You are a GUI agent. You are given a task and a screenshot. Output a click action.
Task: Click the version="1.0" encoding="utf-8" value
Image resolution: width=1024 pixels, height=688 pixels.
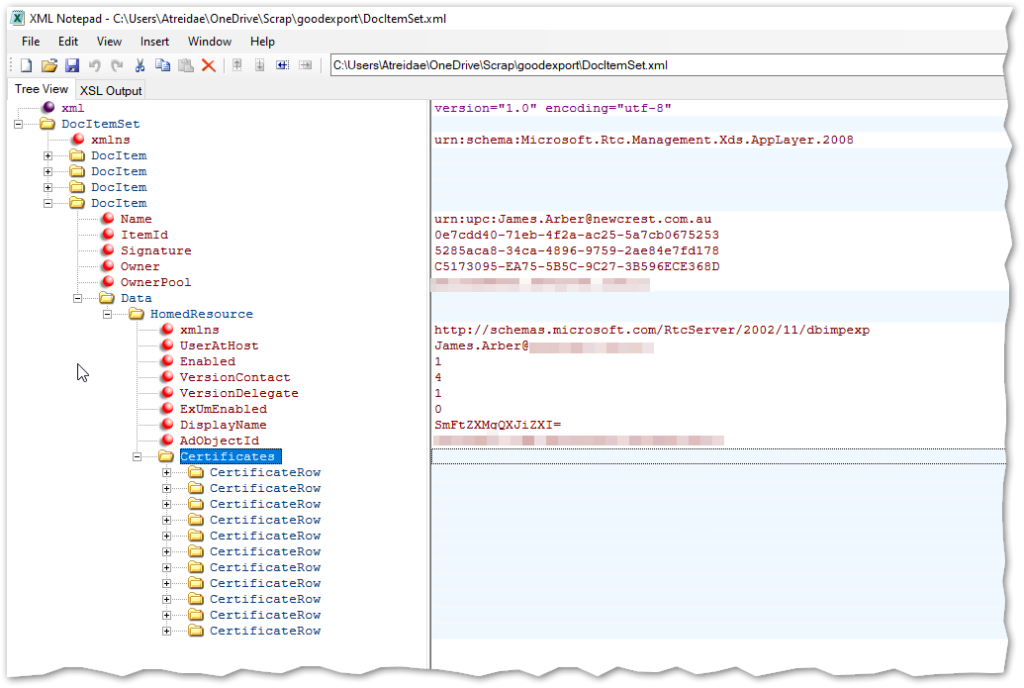coord(552,108)
